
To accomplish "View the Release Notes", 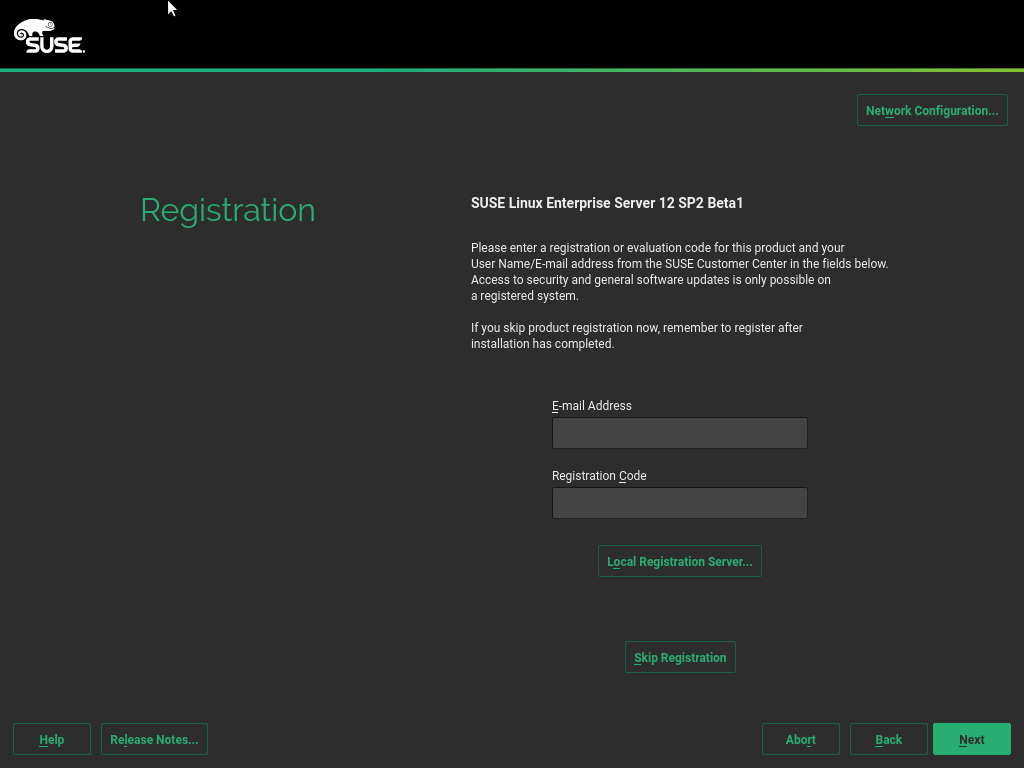I will coord(154,739).
